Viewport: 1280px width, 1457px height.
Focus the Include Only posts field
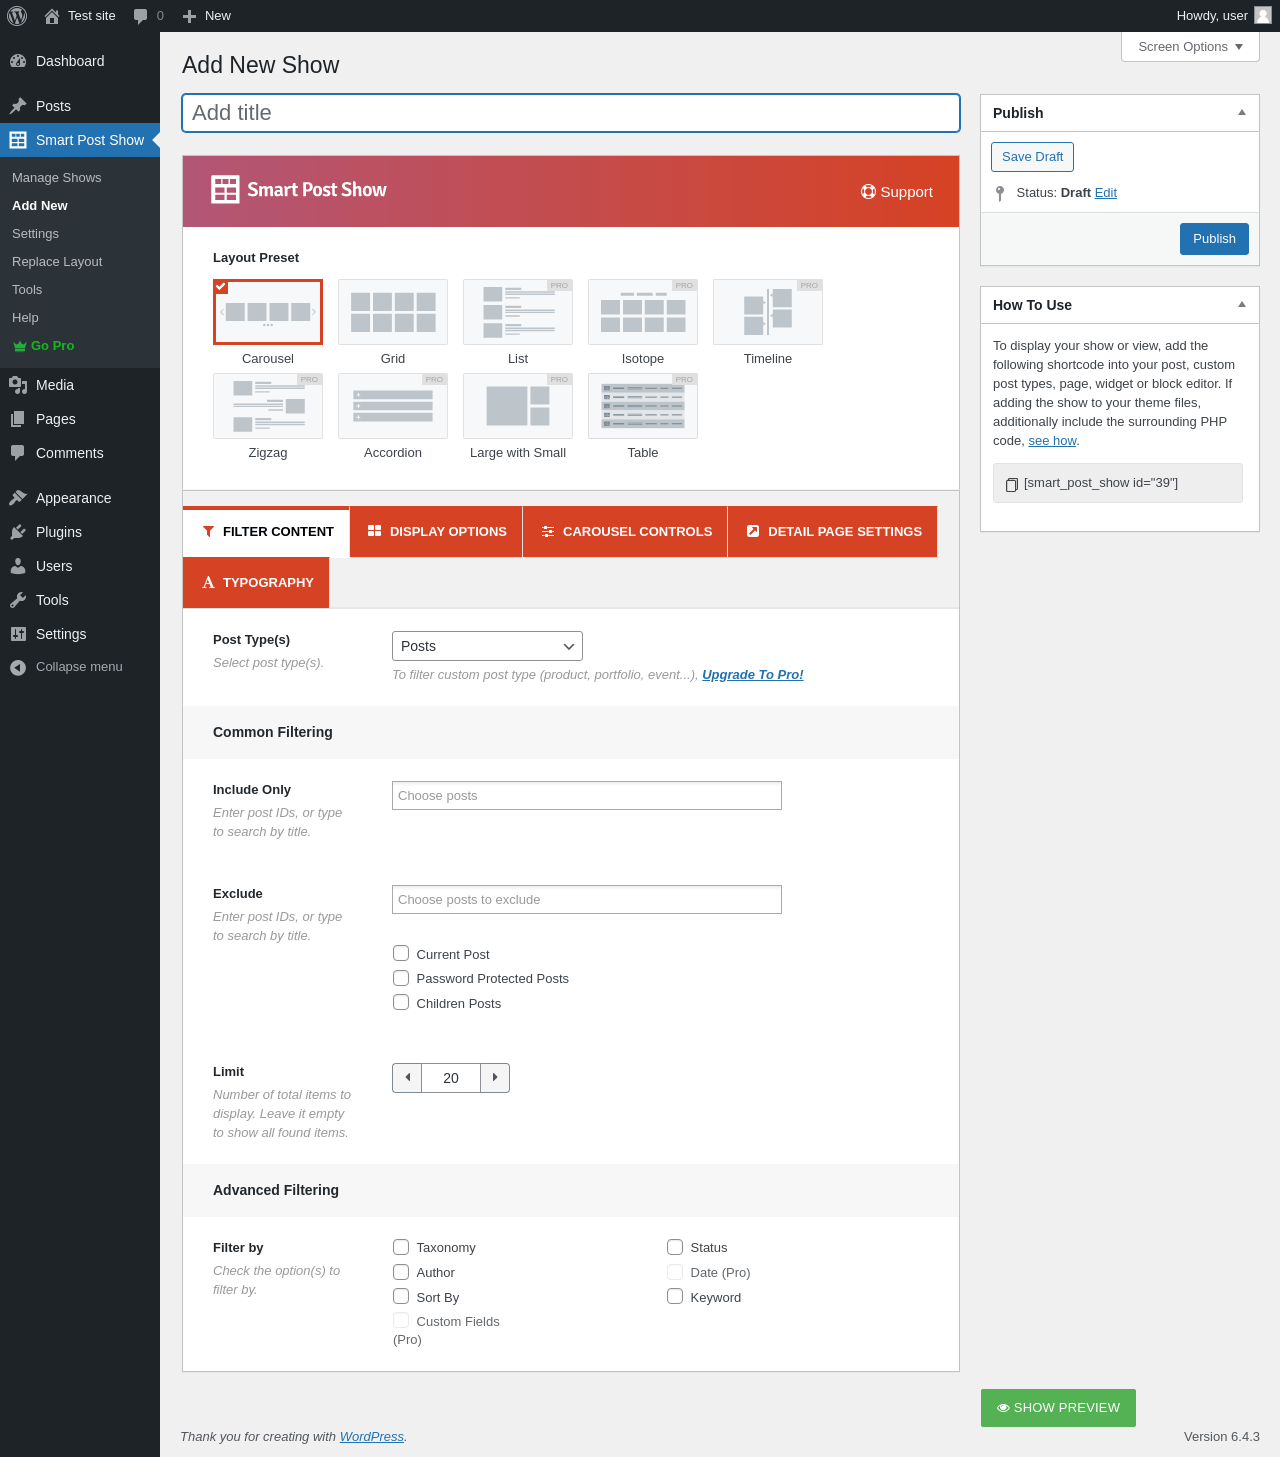[587, 796]
